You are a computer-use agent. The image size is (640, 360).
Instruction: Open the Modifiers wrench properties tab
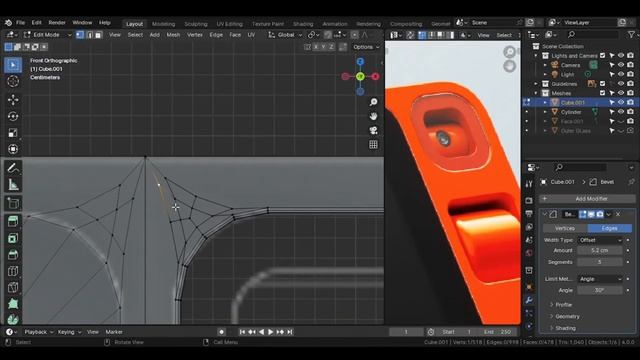pyautogui.click(x=529, y=300)
